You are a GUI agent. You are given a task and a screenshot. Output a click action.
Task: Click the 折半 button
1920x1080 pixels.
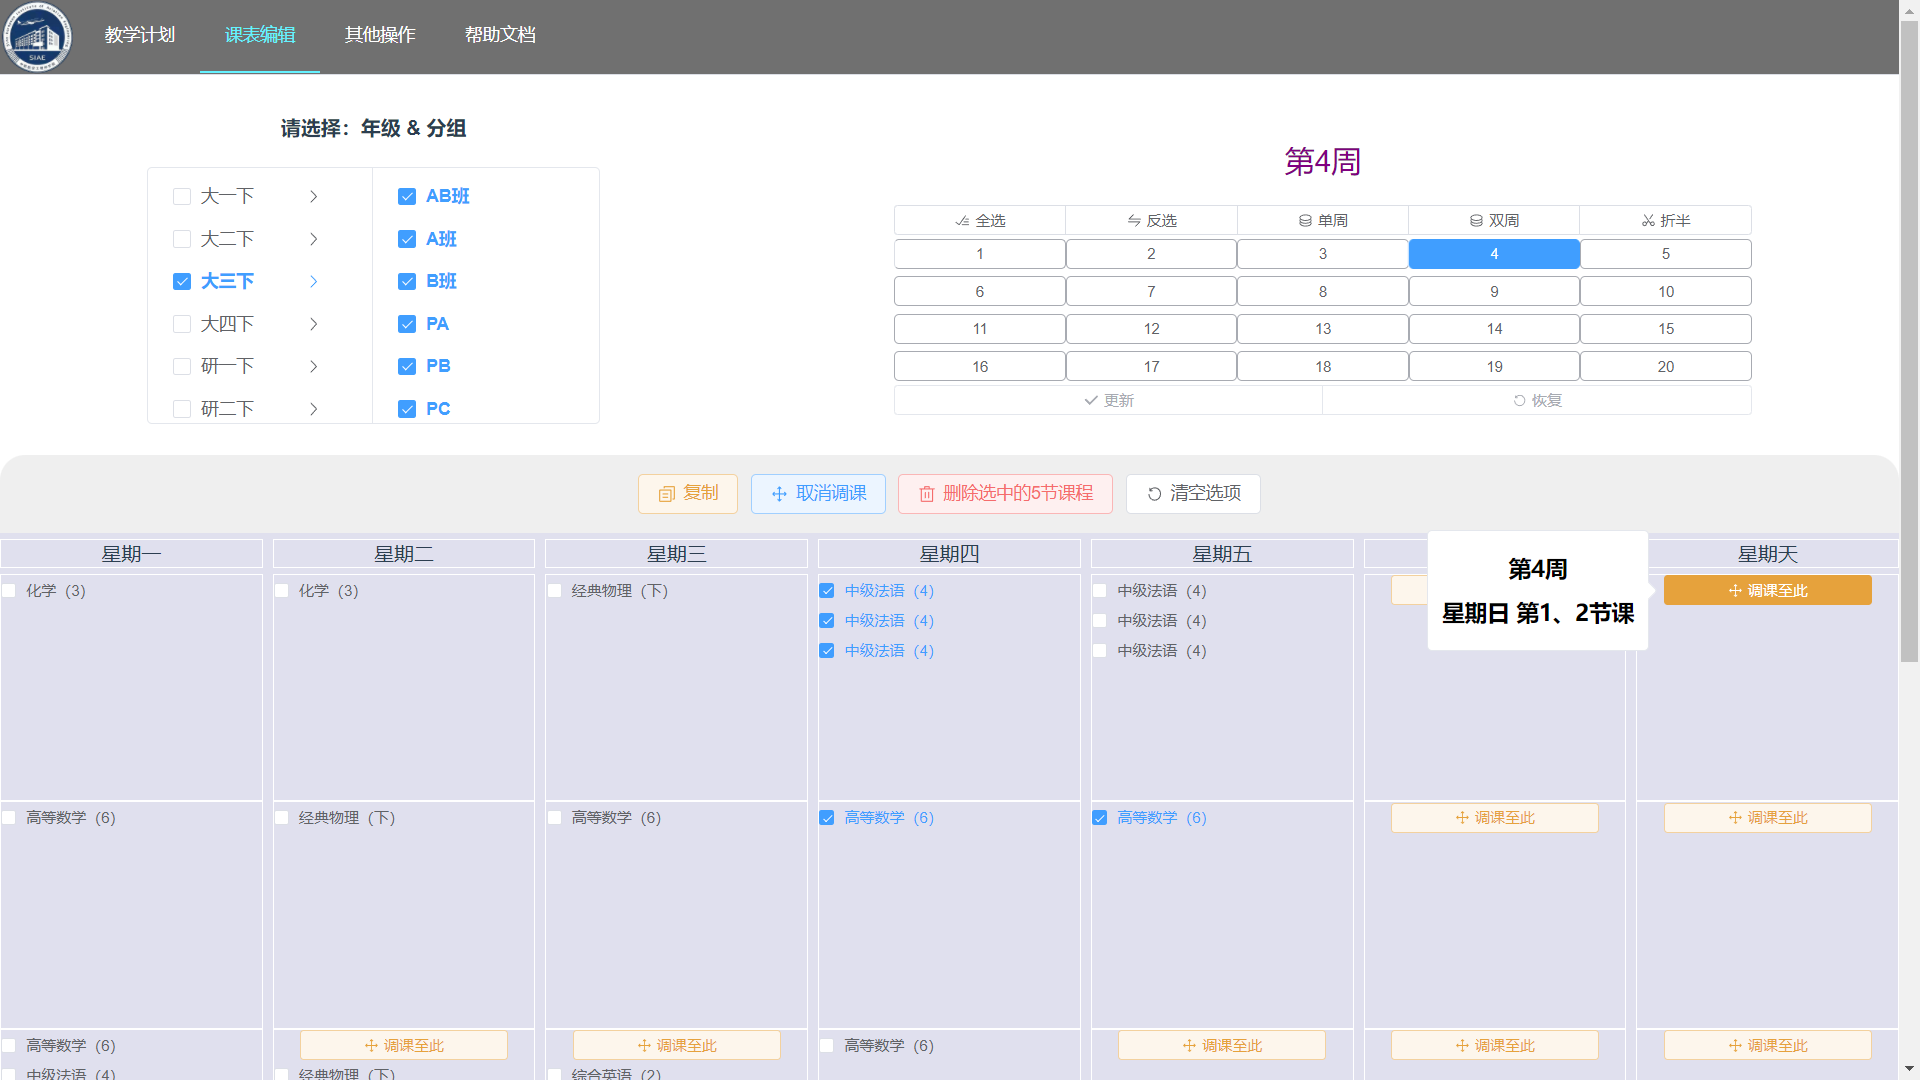(1666, 221)
